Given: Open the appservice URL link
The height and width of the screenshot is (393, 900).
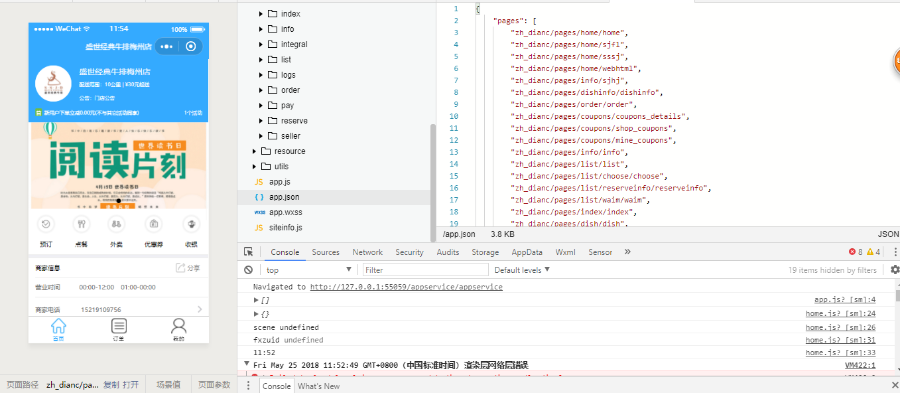Looking at the screenshot, I should coord(406,287).
